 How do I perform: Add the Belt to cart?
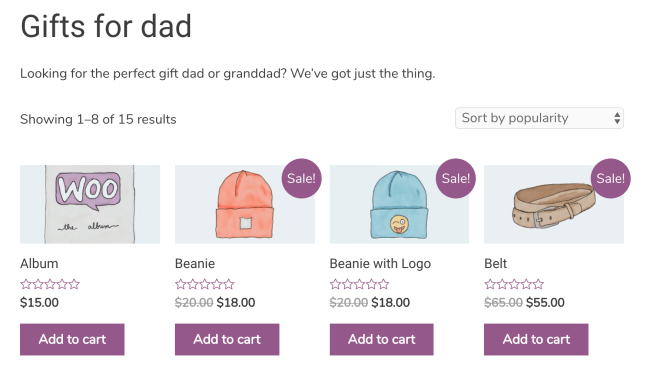click(536, 339)
